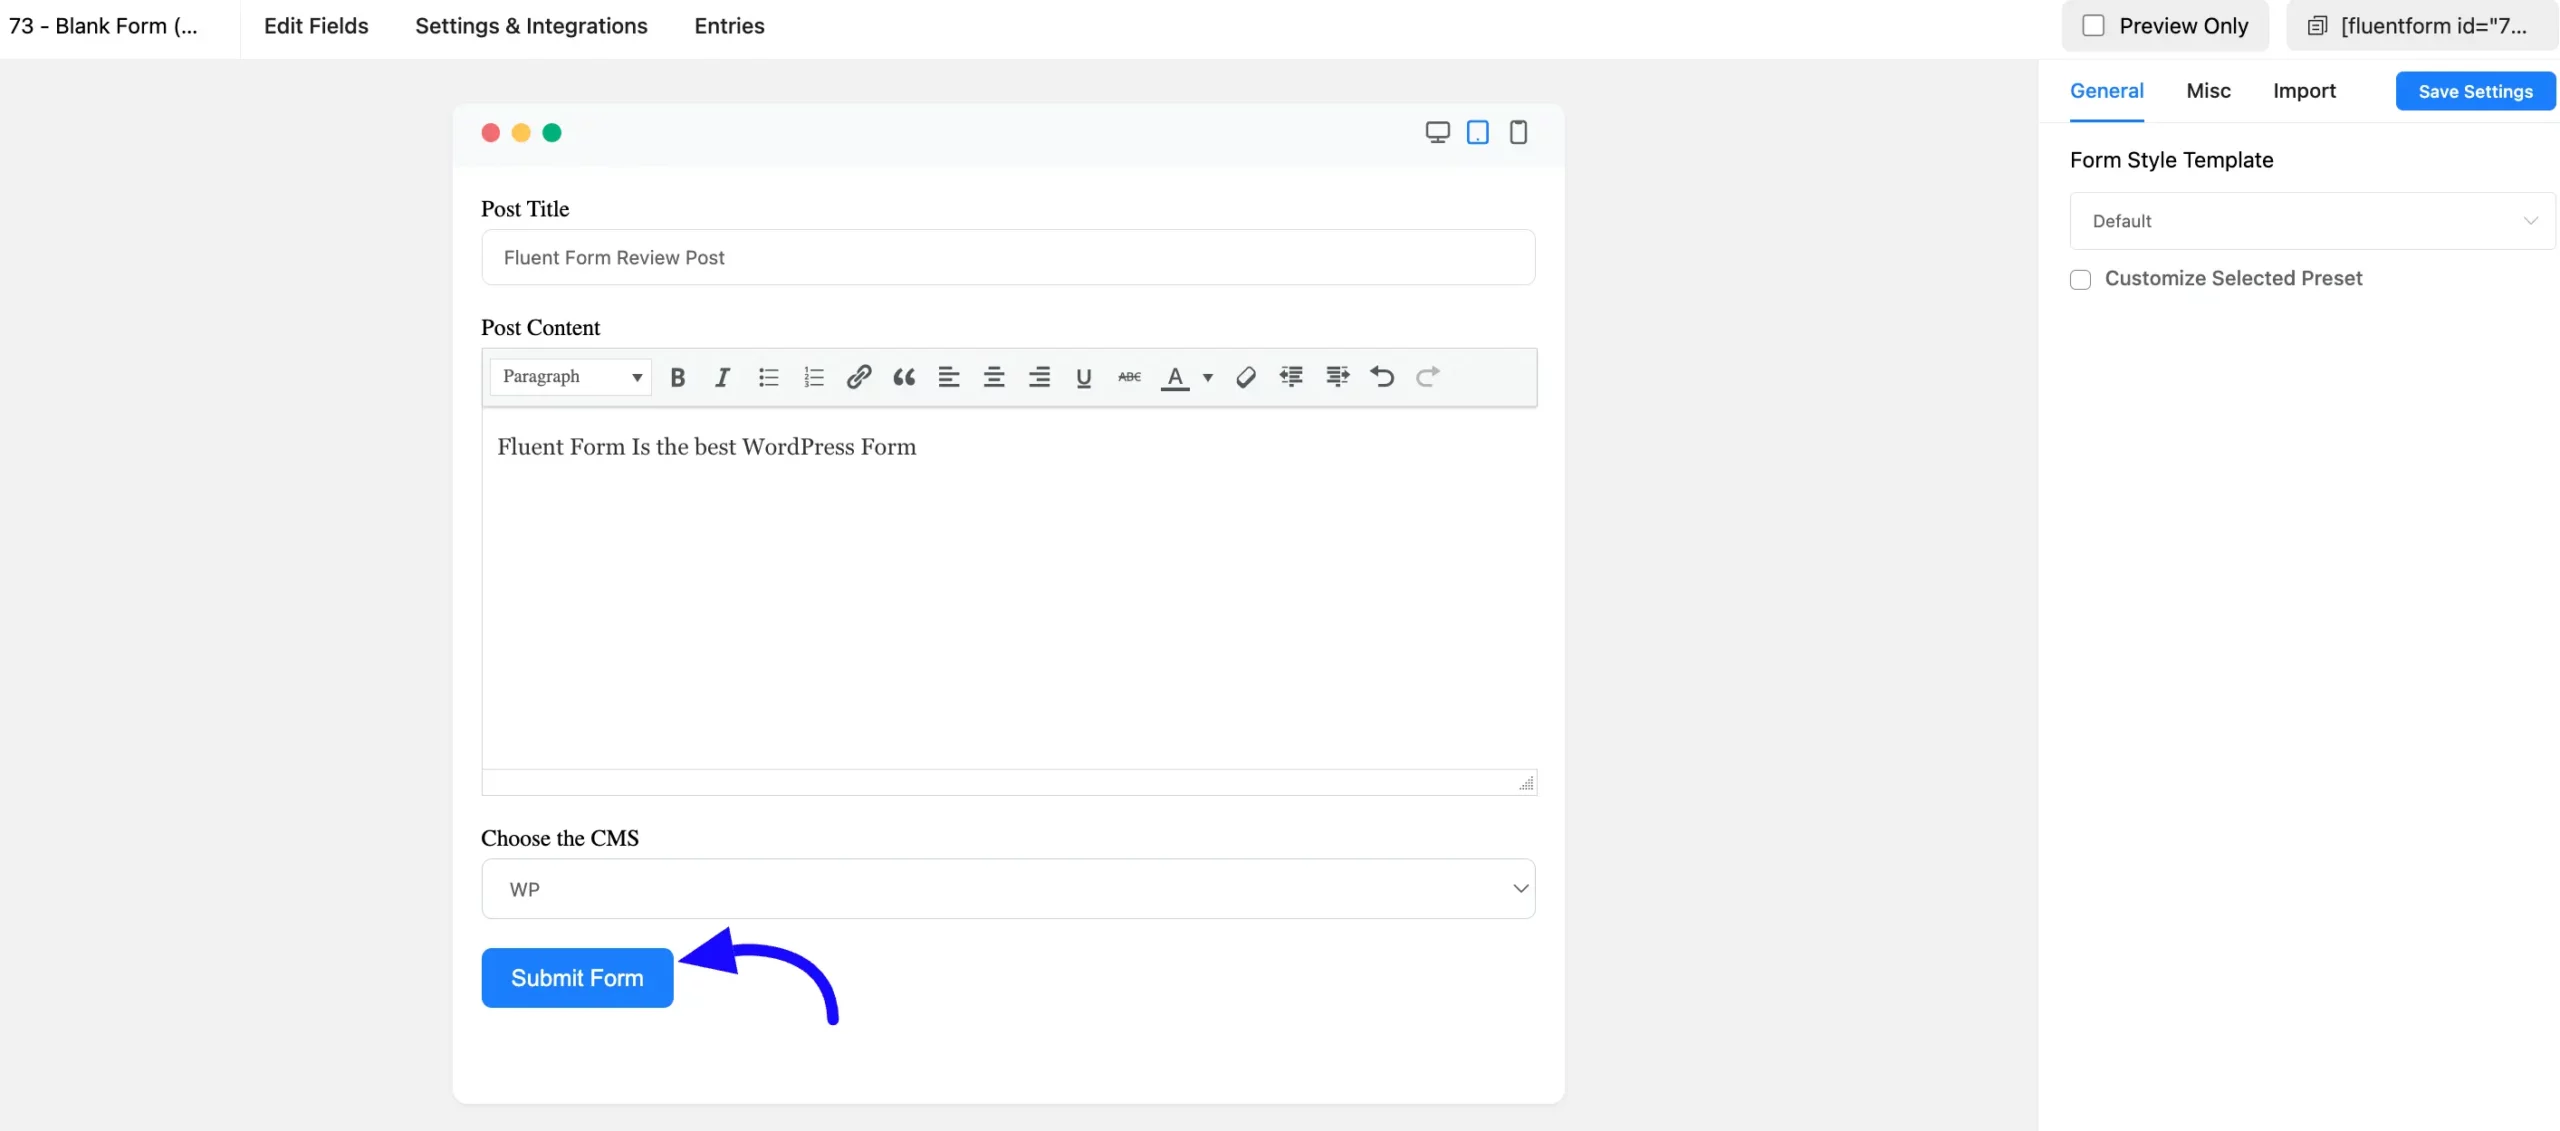Click the insert link icon
The width and height of the screenshot is (2560, 1131).
click(x=858, y=377)
